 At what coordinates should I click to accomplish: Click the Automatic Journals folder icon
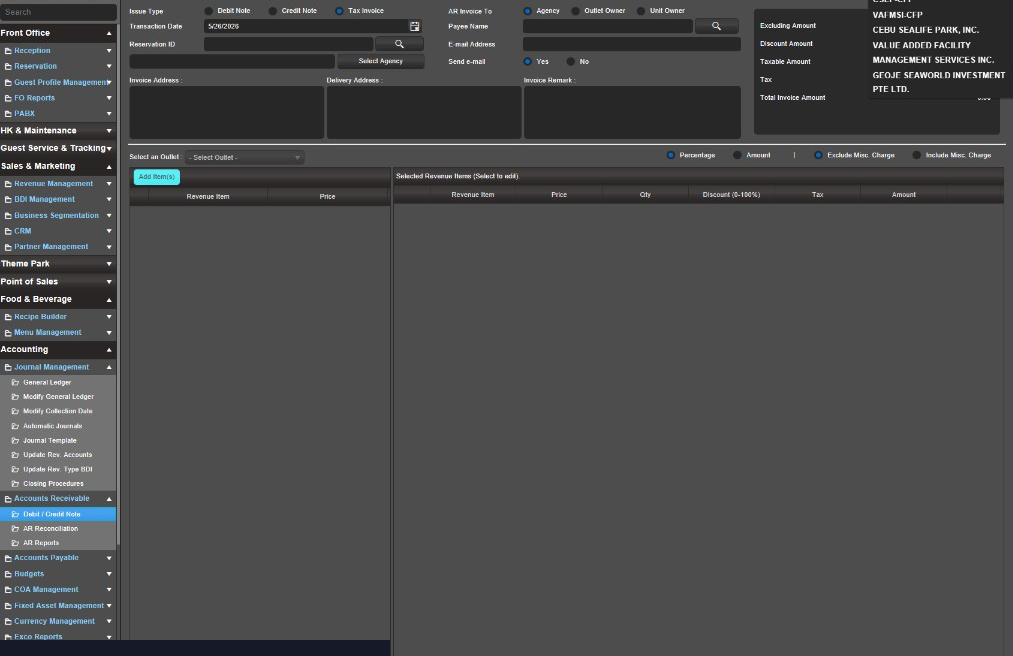[x=16, y=426]
